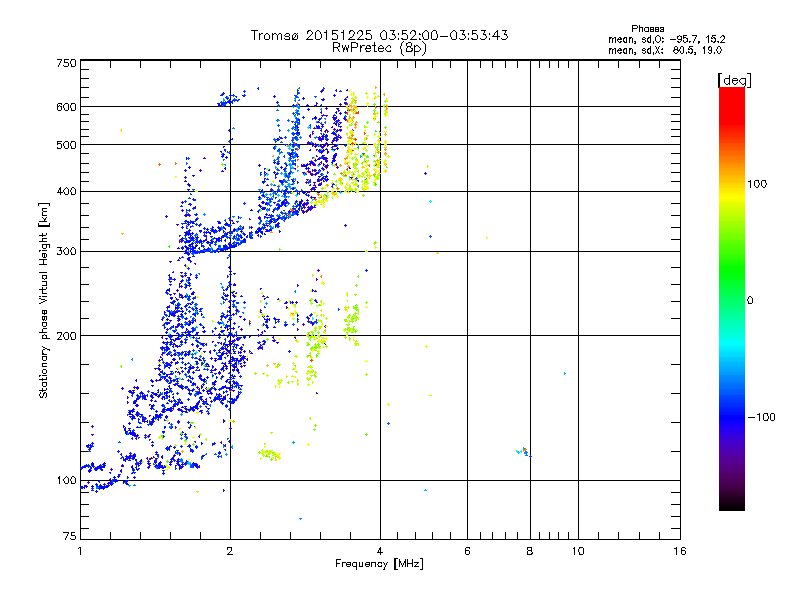The image size is (800, 600).
Task: Click the x-axis label '6'
Action: point(467,551)
